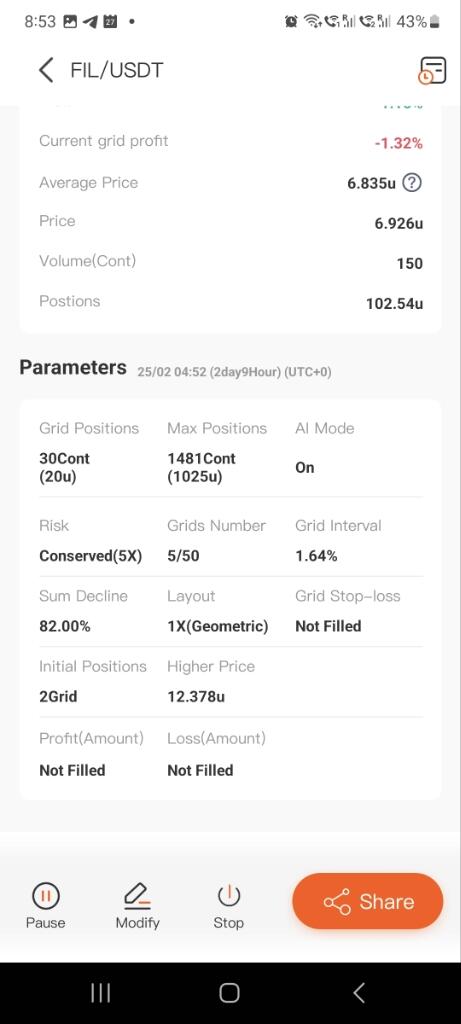This screenshot has width=461, height=1024.
Task: Open Android recent apps button
Action: pyautogui.click(x=100, y=993)
